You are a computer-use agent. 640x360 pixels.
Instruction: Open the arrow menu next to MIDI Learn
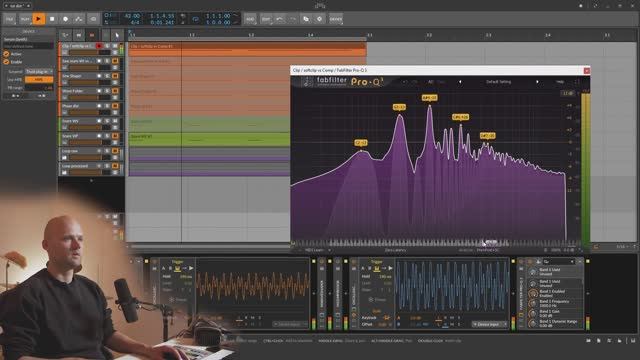[329, 250]
